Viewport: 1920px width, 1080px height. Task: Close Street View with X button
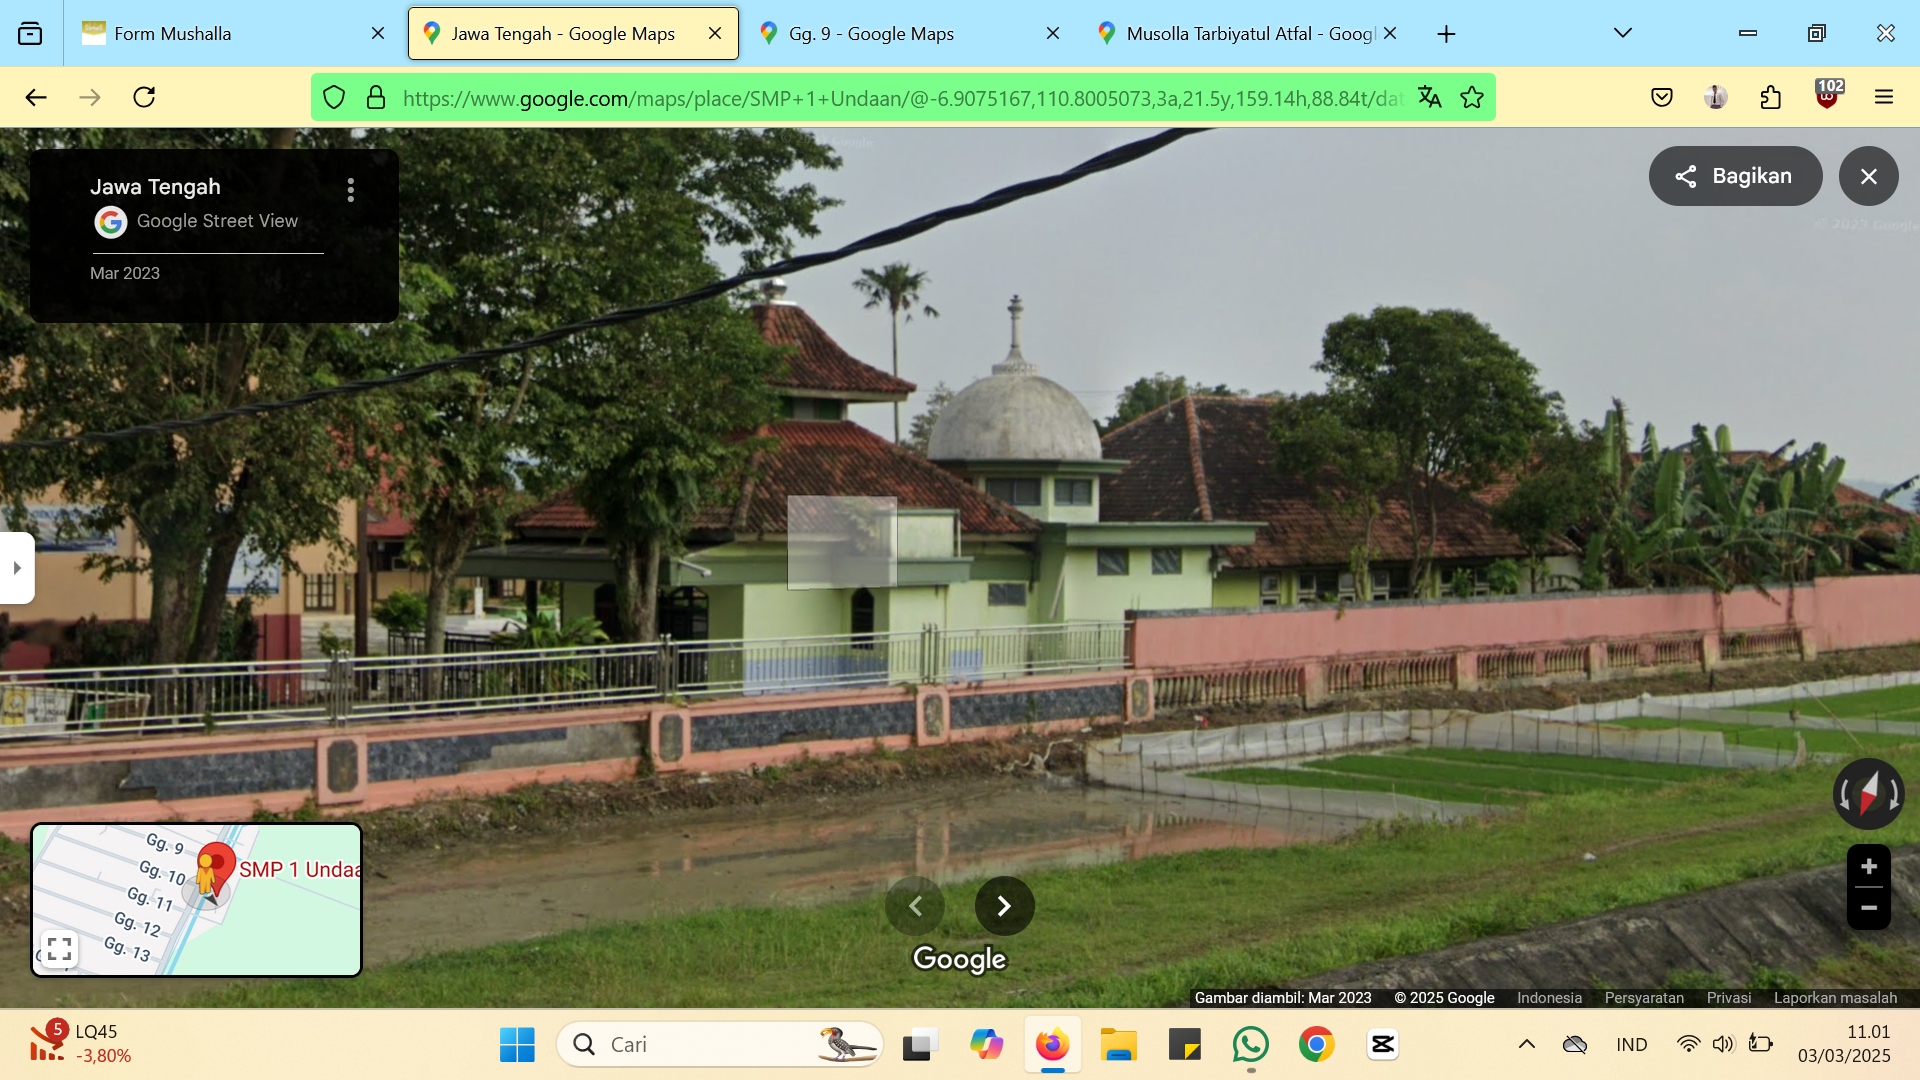(x=1868, y=176)
